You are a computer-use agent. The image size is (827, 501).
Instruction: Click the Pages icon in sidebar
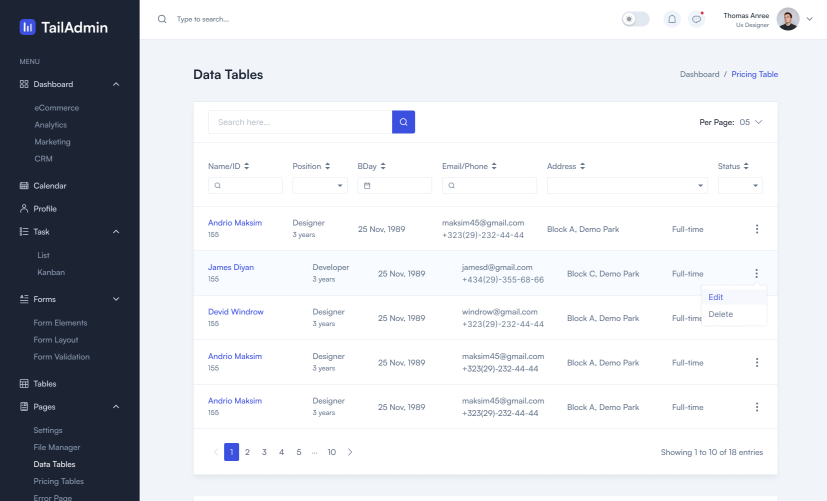point(24,407)
